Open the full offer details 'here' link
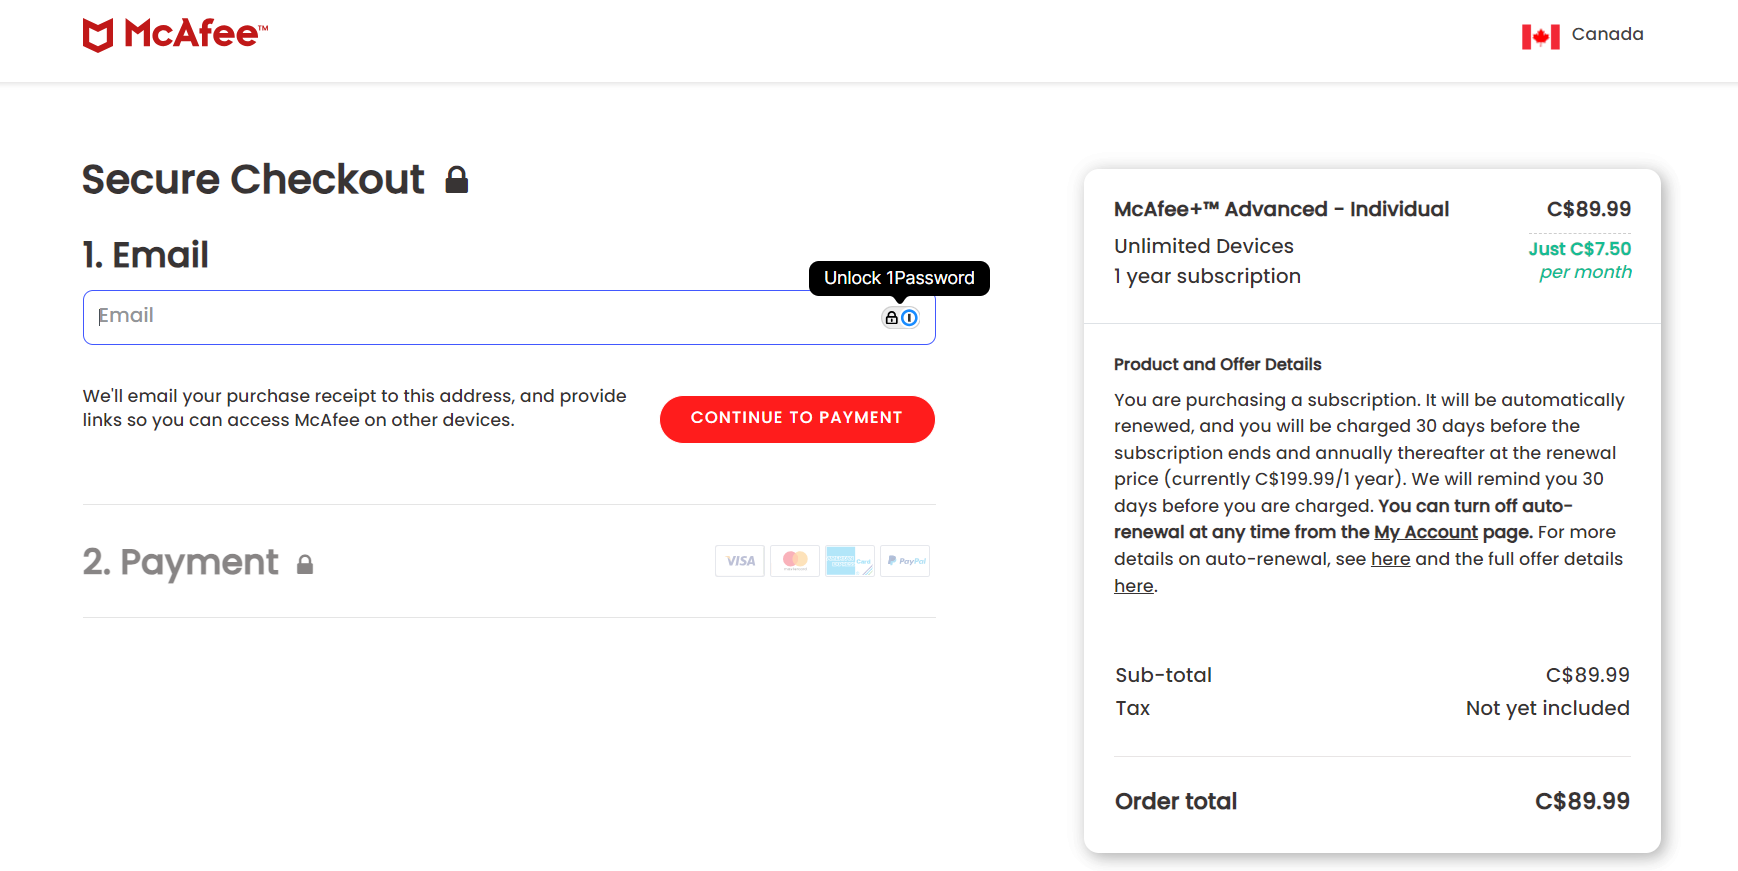1738x871 pixels. tap(1133, 586)
